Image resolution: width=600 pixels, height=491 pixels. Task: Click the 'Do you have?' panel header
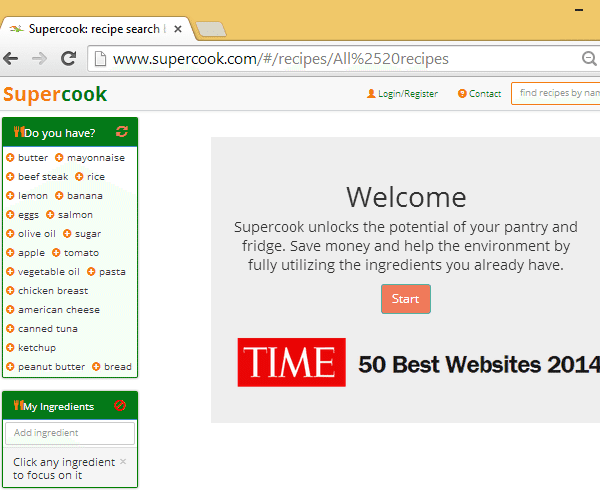click(70, 132)
